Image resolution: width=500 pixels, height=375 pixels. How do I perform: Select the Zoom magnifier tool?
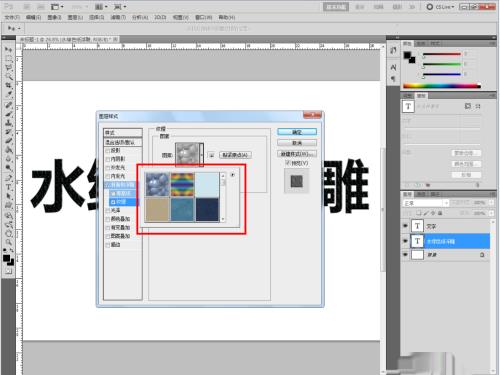tap(8, 242)
